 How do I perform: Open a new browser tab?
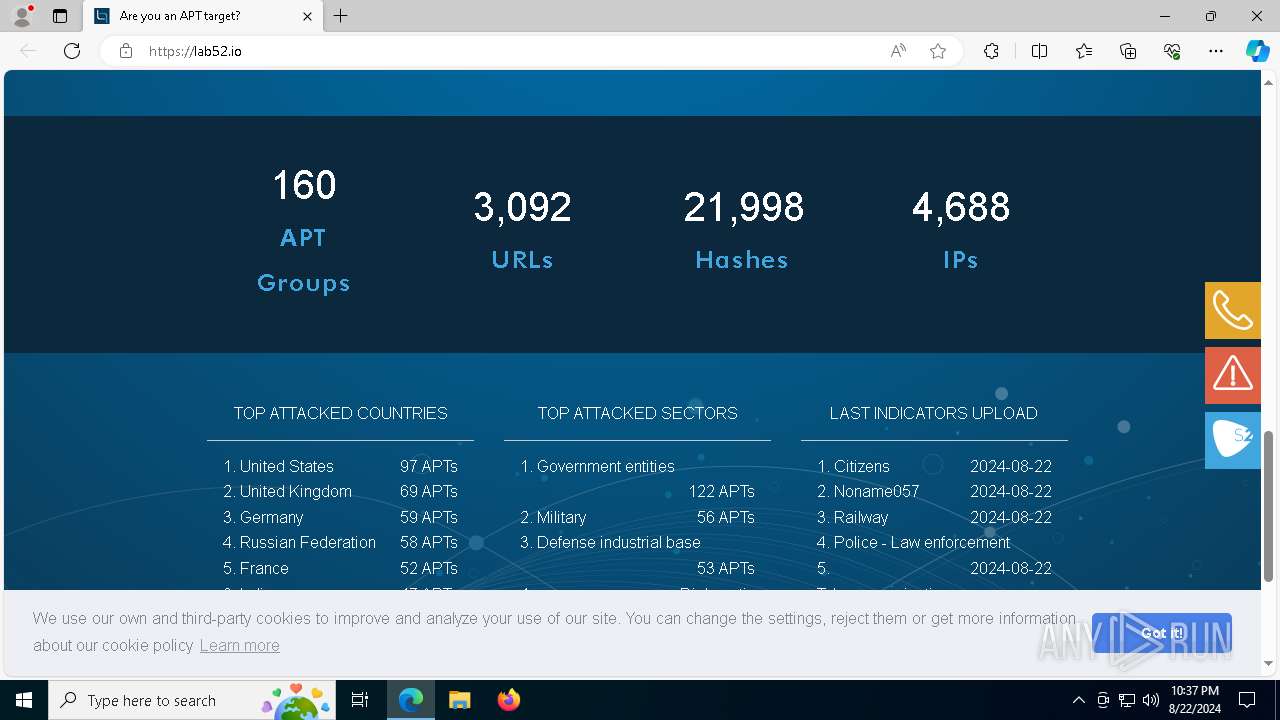point(341,16)
